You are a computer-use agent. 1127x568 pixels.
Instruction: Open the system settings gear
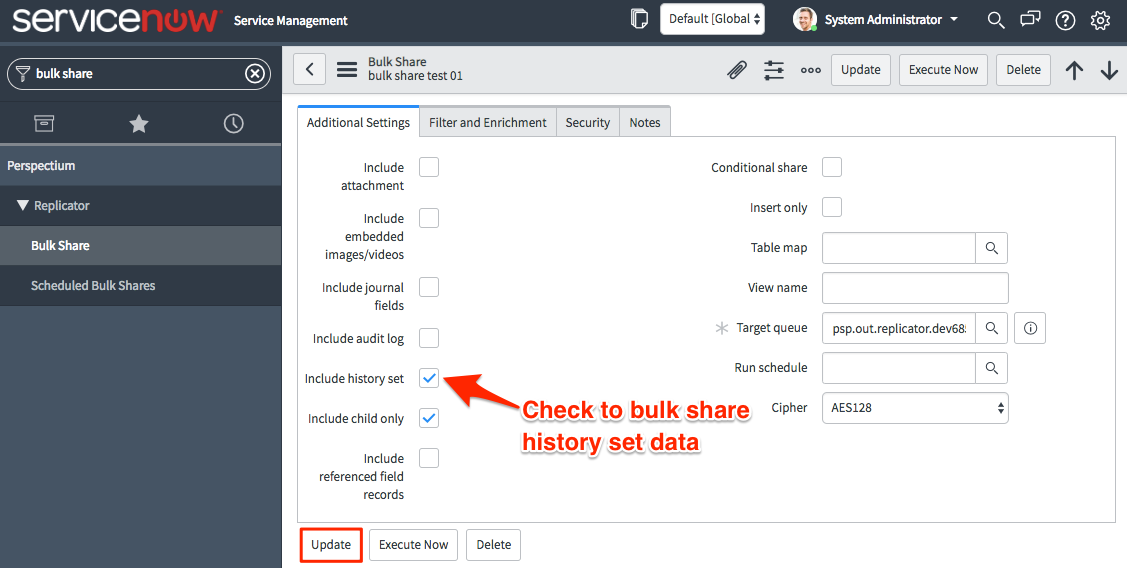1100,20
